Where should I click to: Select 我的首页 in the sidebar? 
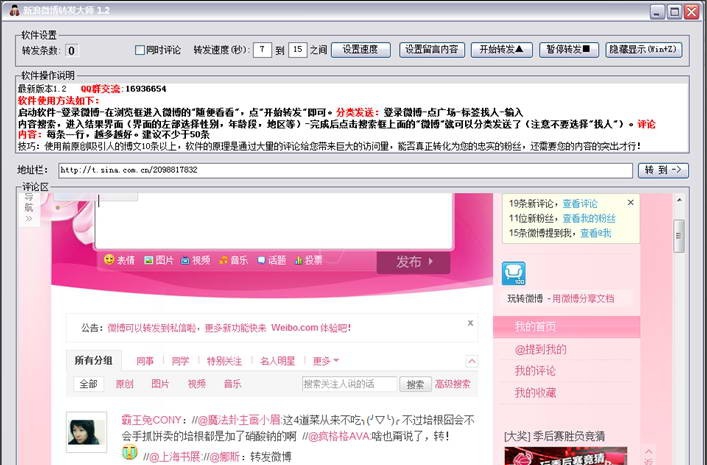point(567,327)
